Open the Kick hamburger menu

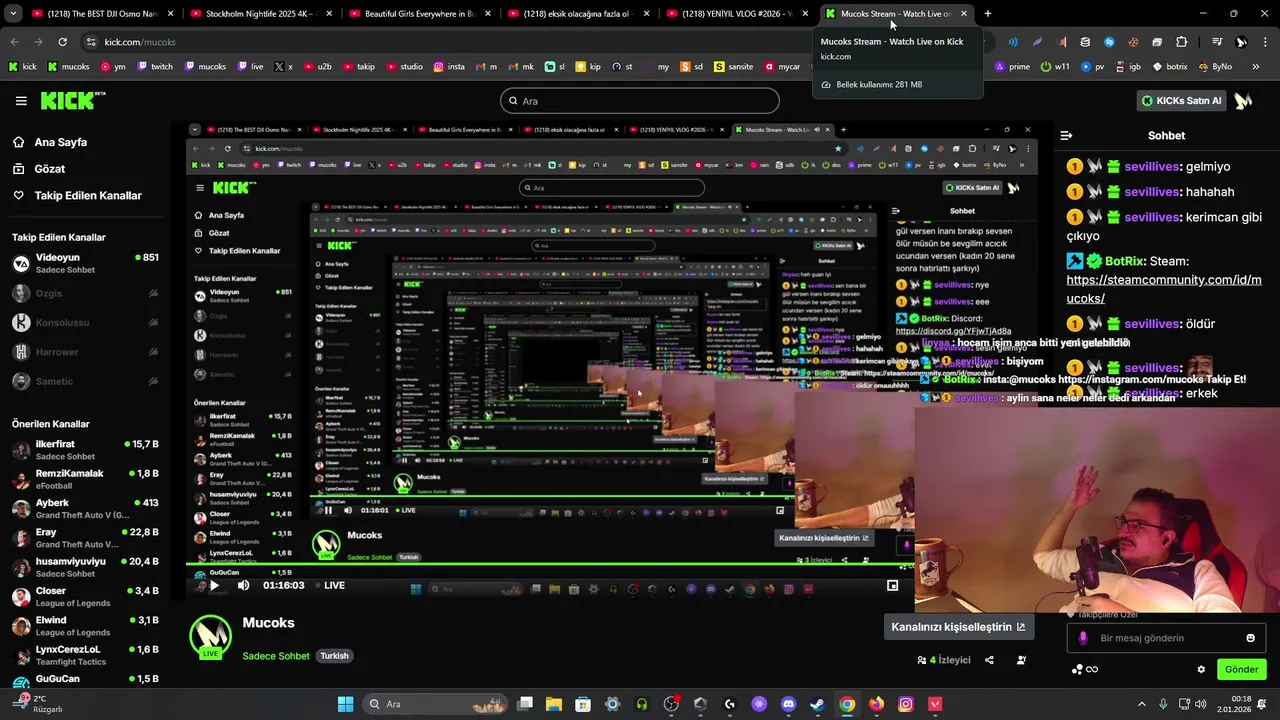click(21, 101)
